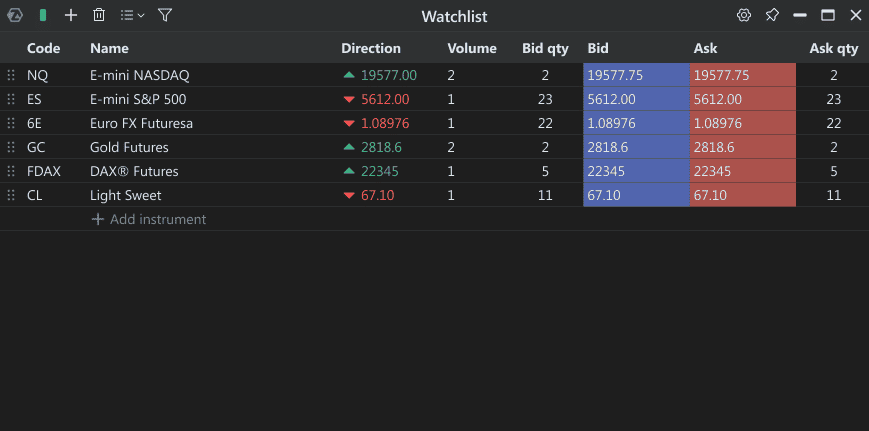Click the plus icon in the toolbar

(x=70, y=15)
